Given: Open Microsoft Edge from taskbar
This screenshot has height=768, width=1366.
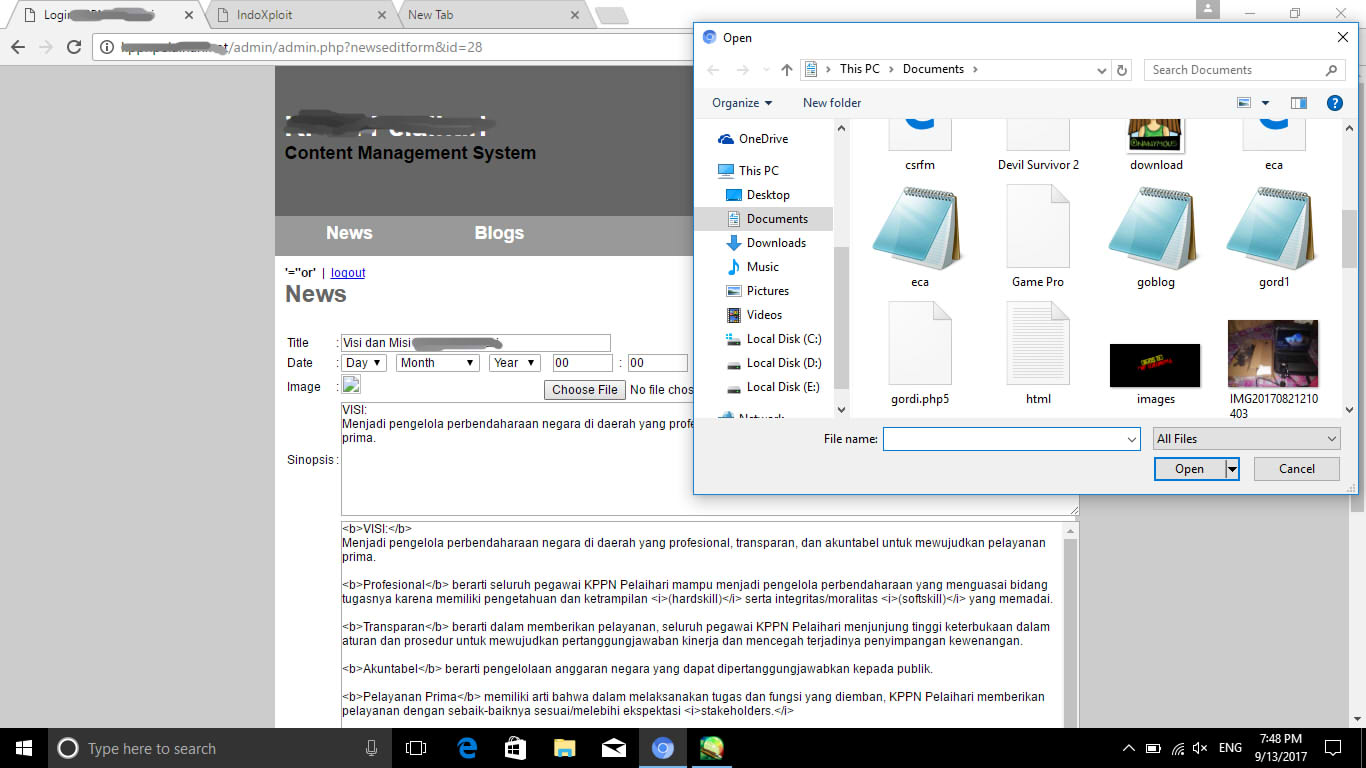Looking at the screenshot, I should click(x=467, y=748).
